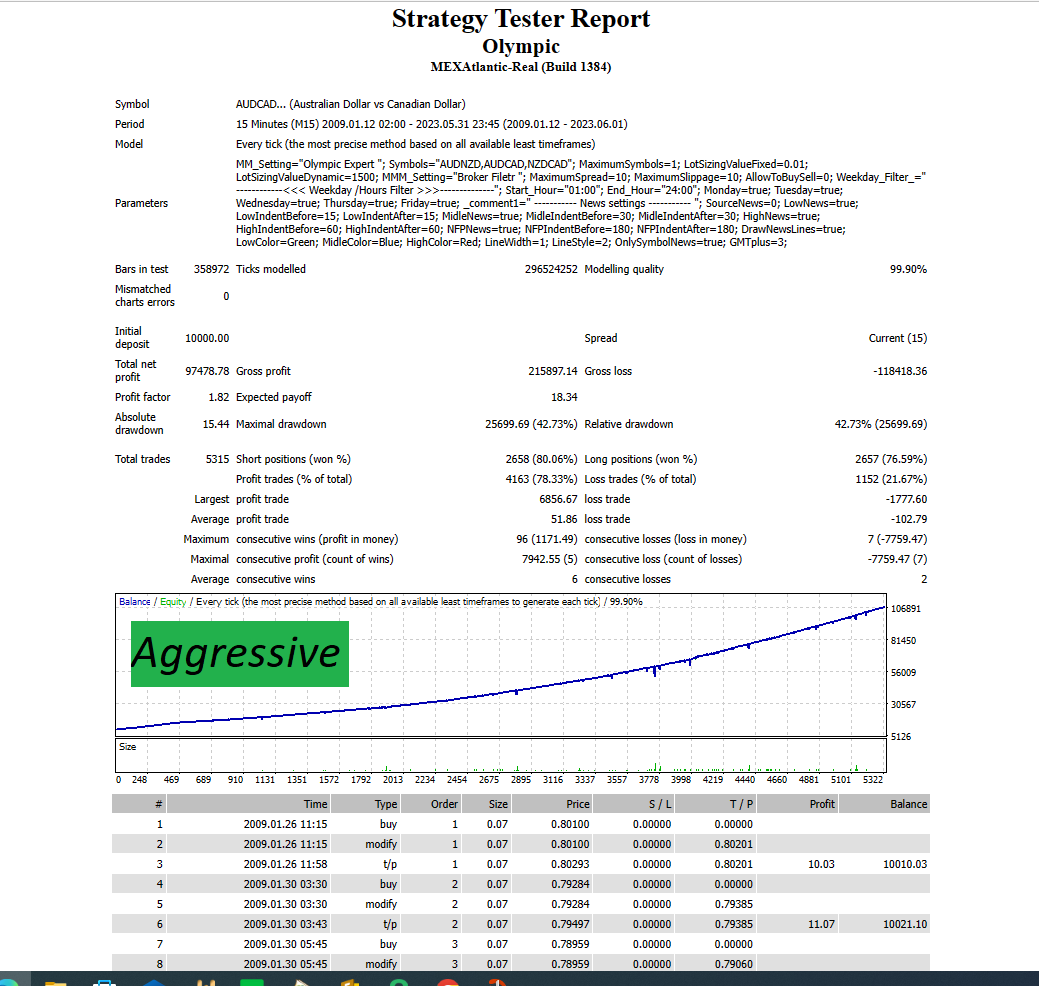Click the Largest profit trade value 6856.67
The image size is (1039, 986).
point(558,499)
